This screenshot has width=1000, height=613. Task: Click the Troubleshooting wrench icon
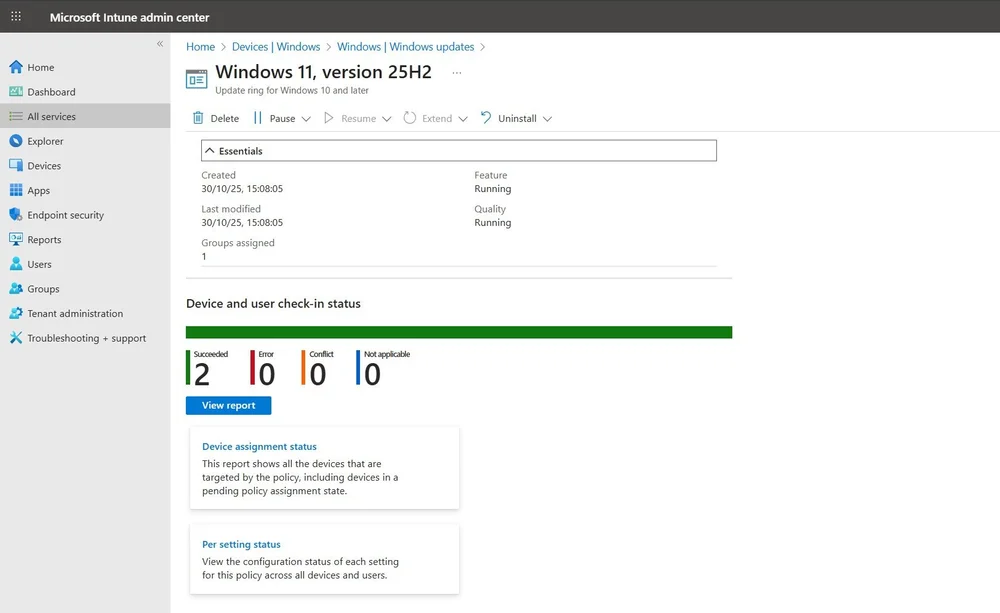[16, 338]
